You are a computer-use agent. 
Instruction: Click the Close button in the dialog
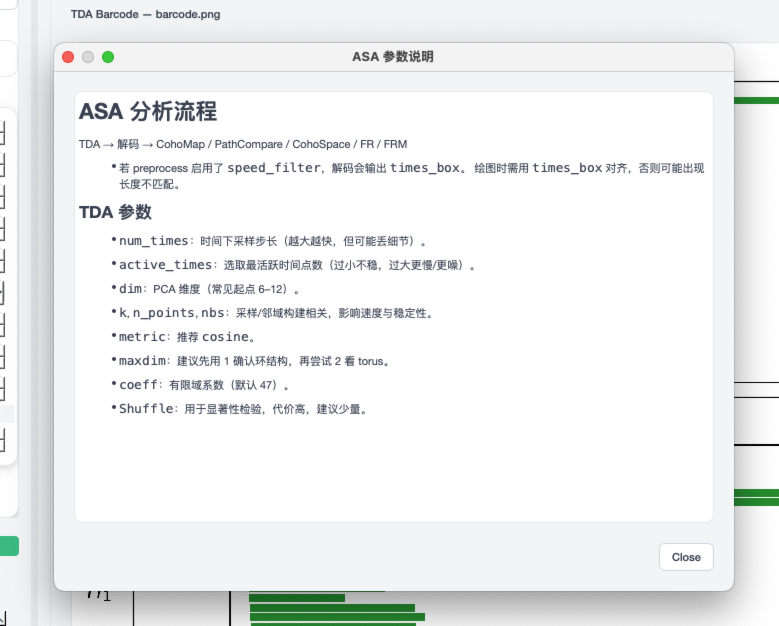(x=686, y=557)
